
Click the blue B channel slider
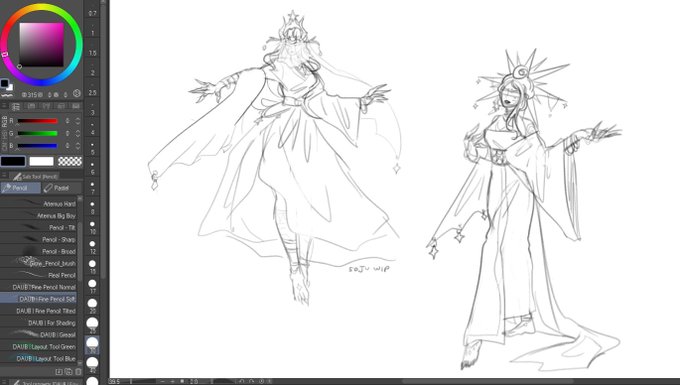(37, 146)
